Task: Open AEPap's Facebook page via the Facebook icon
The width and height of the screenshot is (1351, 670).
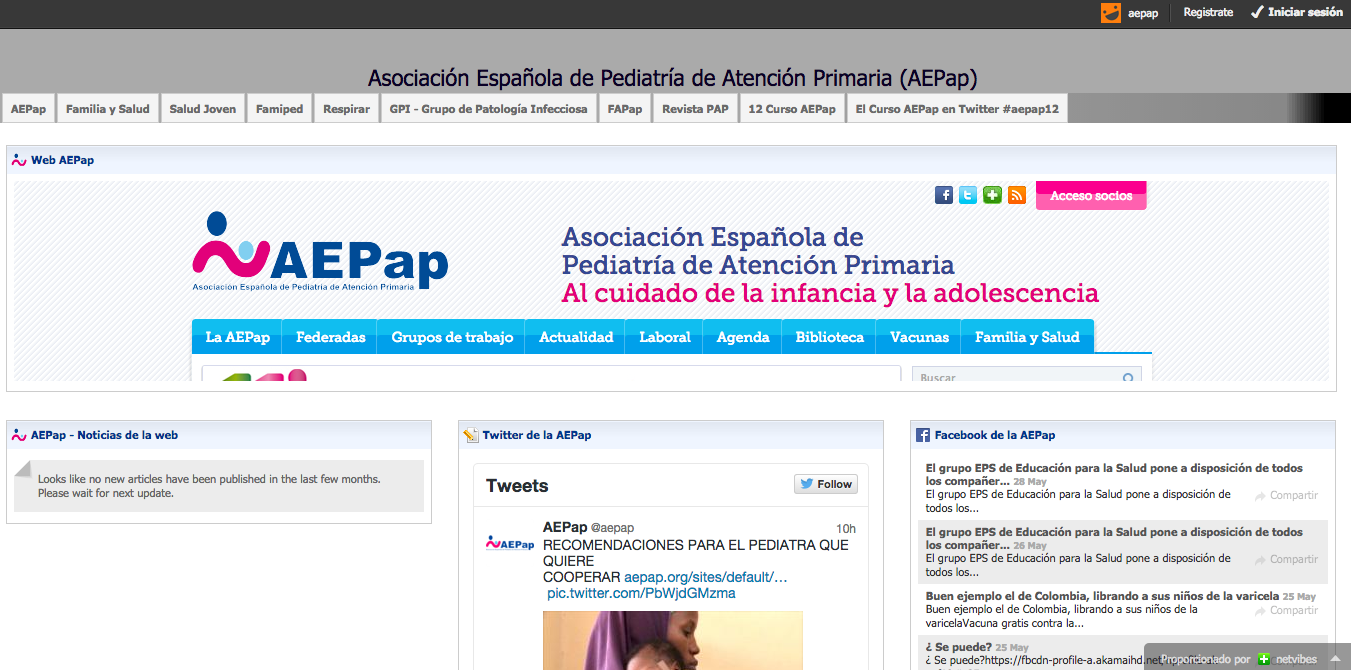Action: tap(943, 195)
